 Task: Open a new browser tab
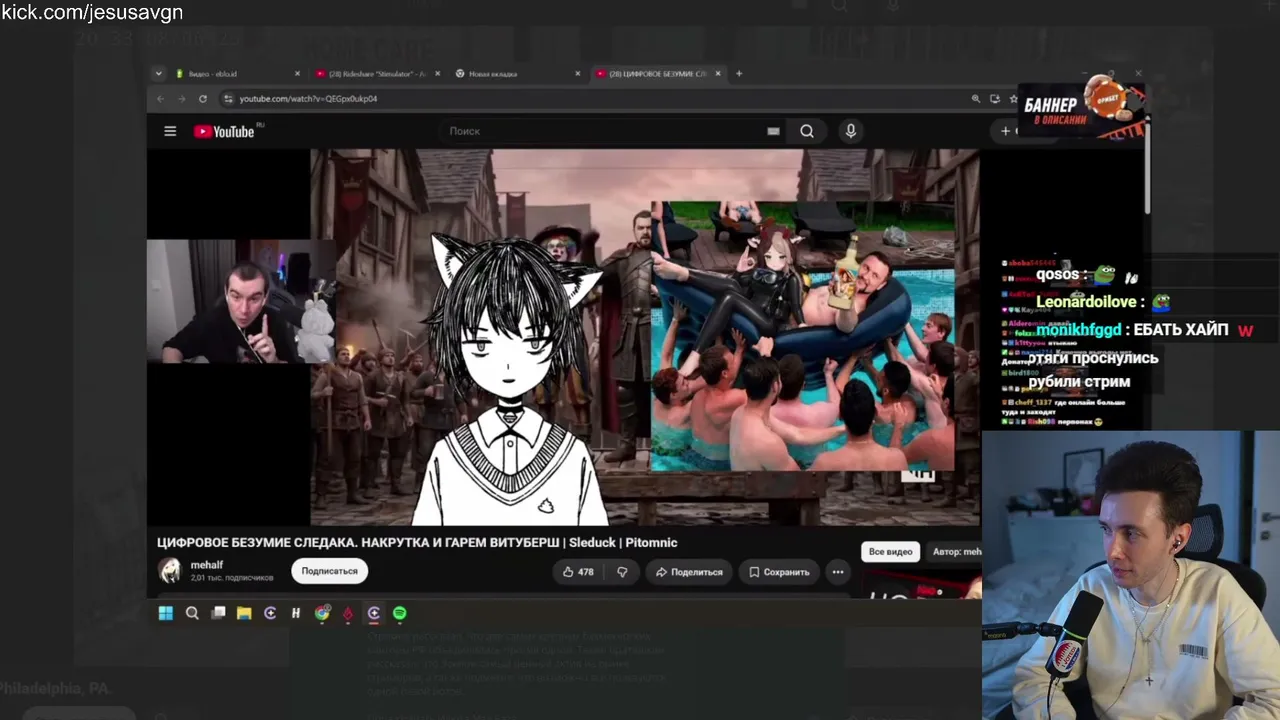tap(739, 74)
